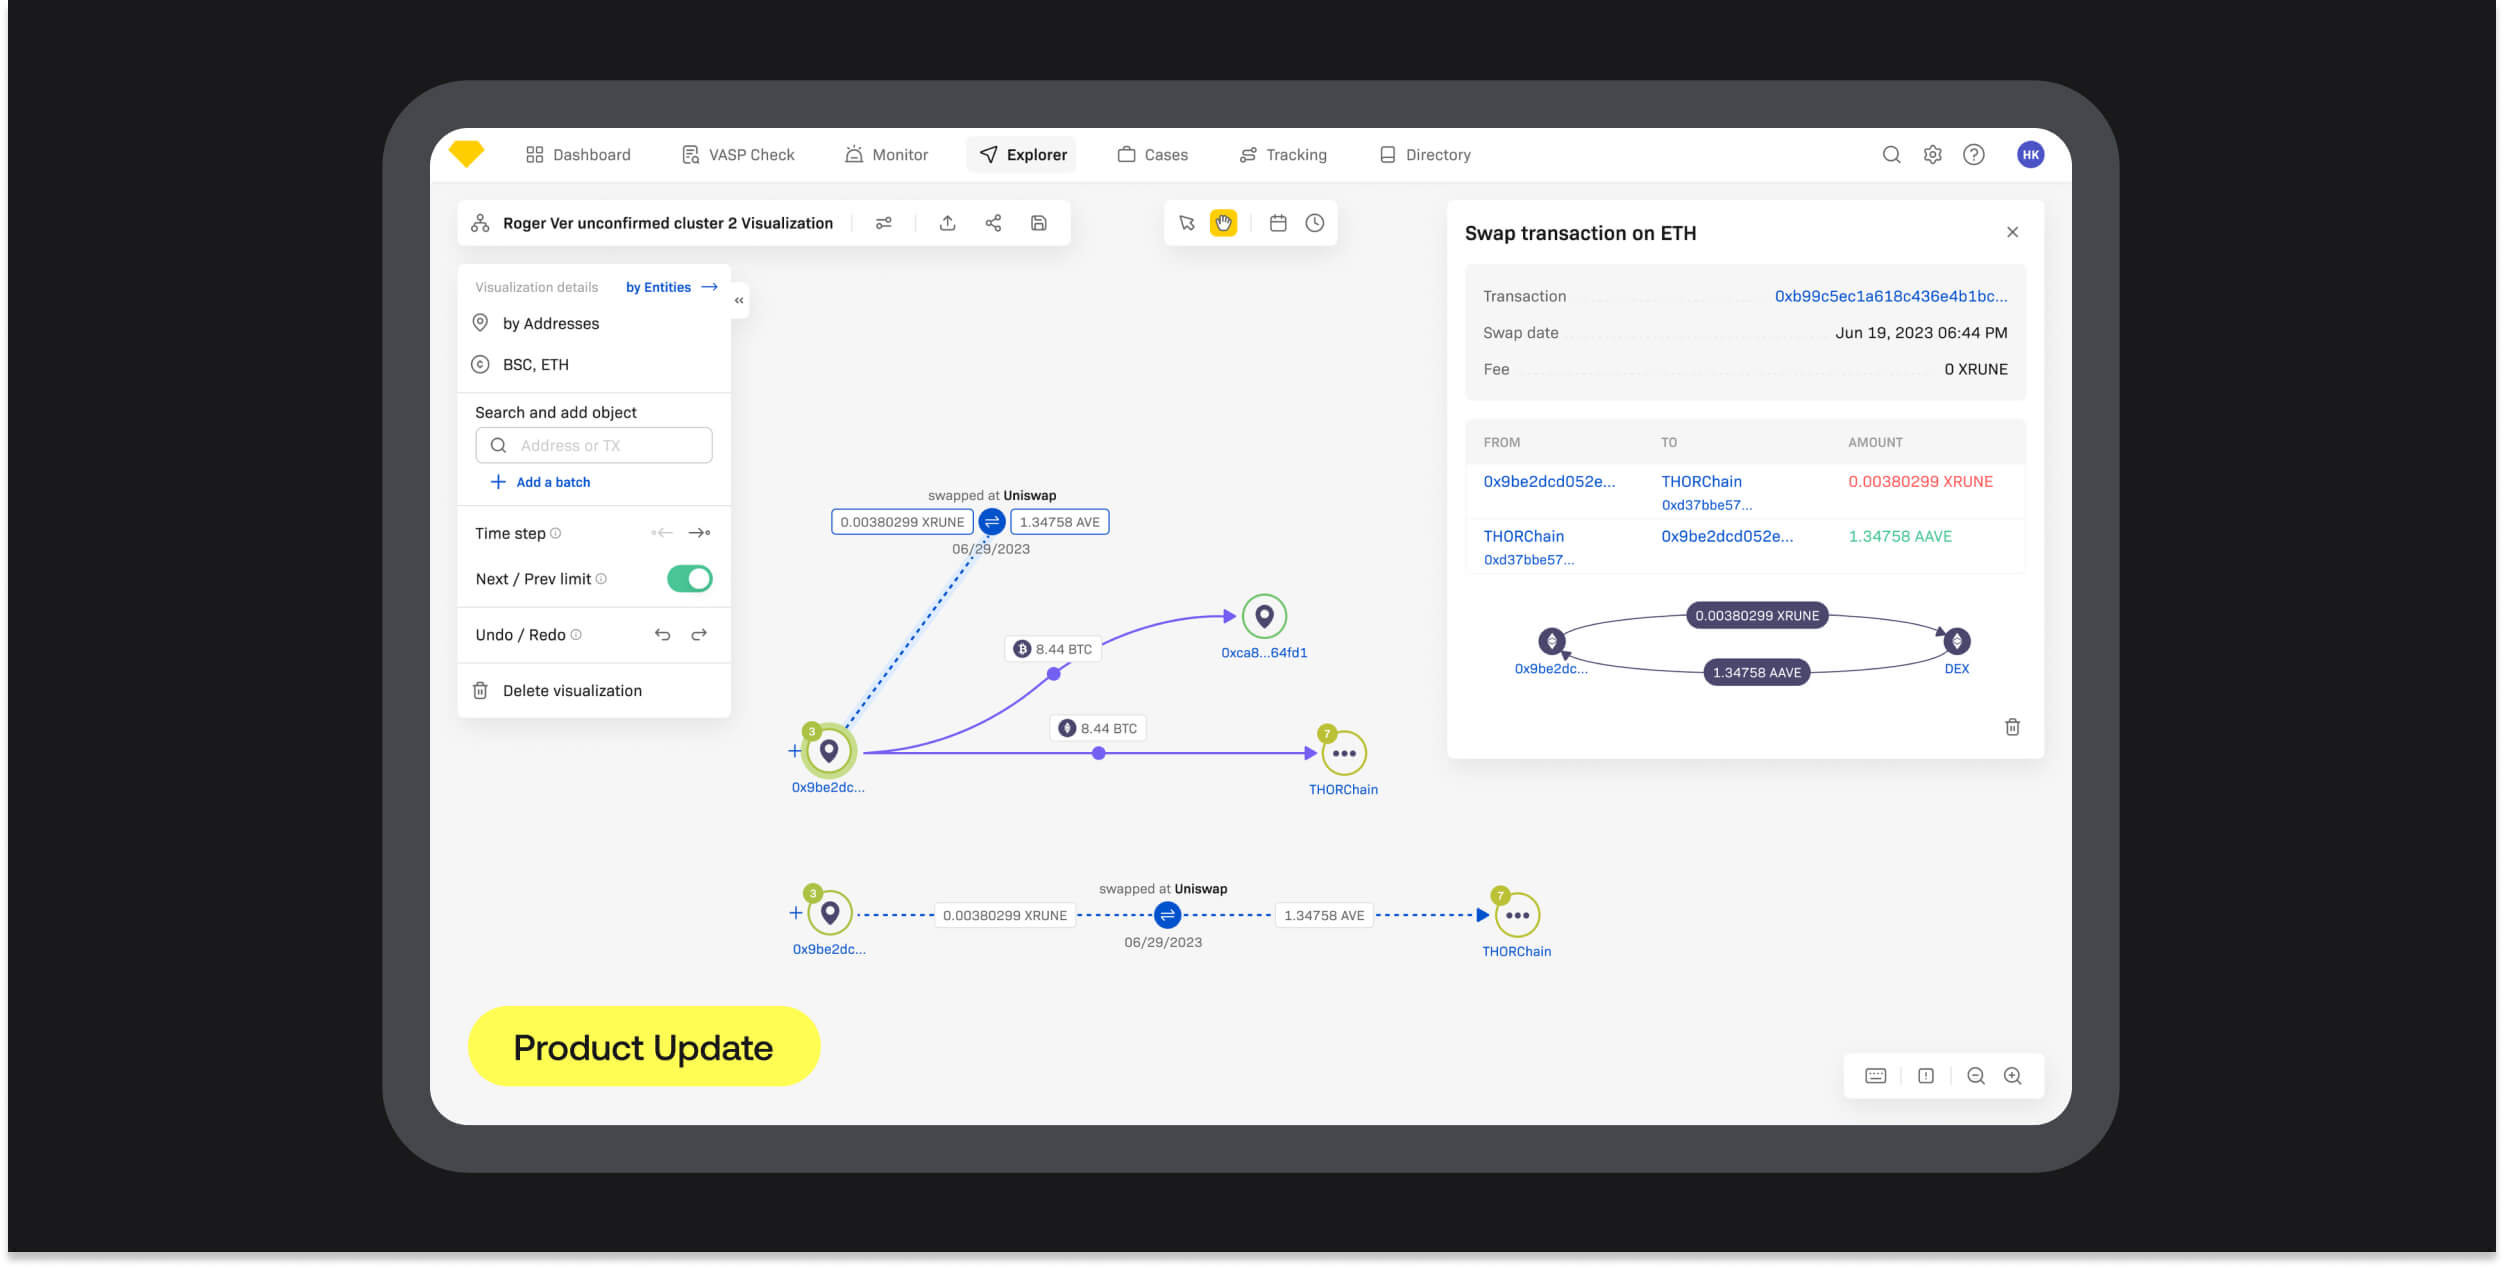Viewport: 2504px width, 1268px height.
Task: Click the Redo arrow
Action: 699,635
